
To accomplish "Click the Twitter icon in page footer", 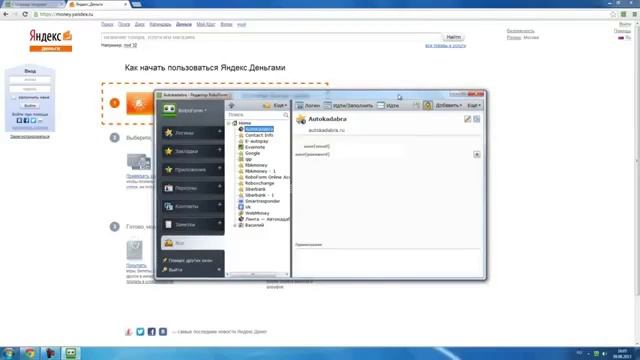I will pyautogui.click(x=140, y=331).
